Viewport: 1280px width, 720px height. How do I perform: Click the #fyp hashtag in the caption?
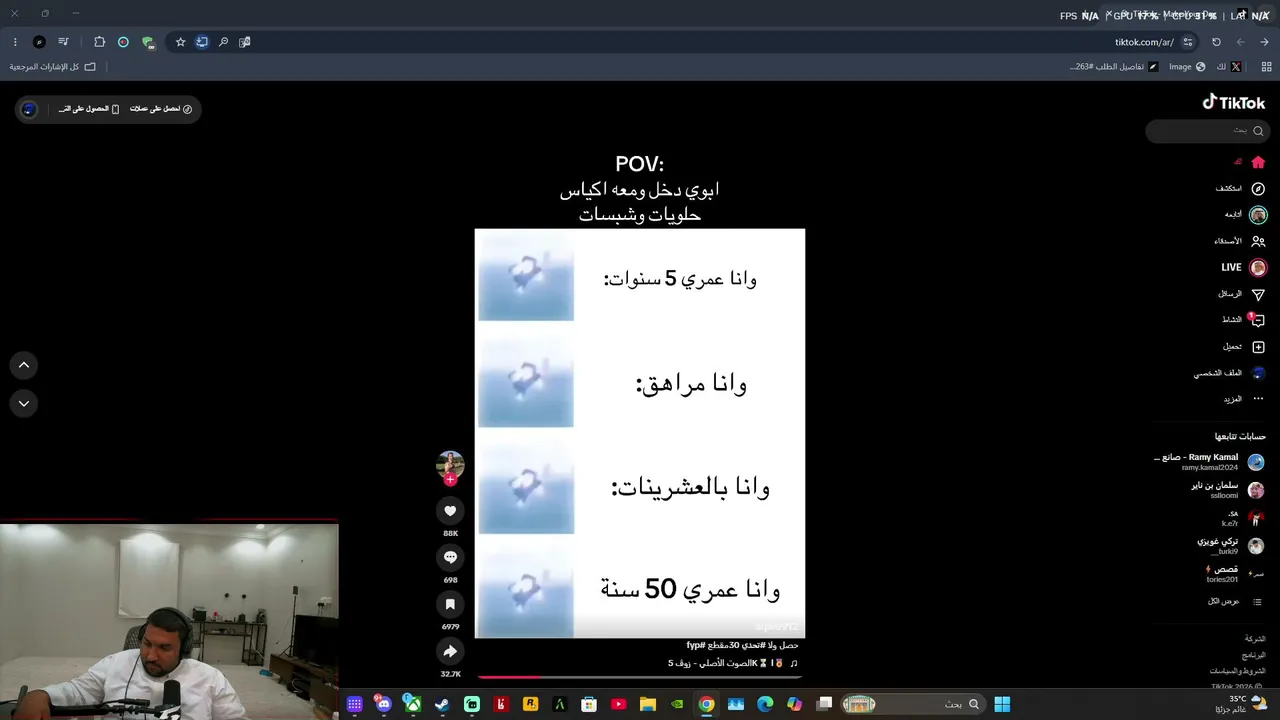point(696,646)
